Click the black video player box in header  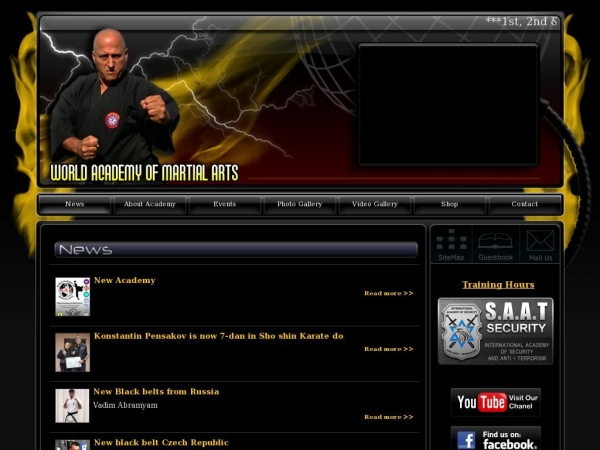click(448, 104)
